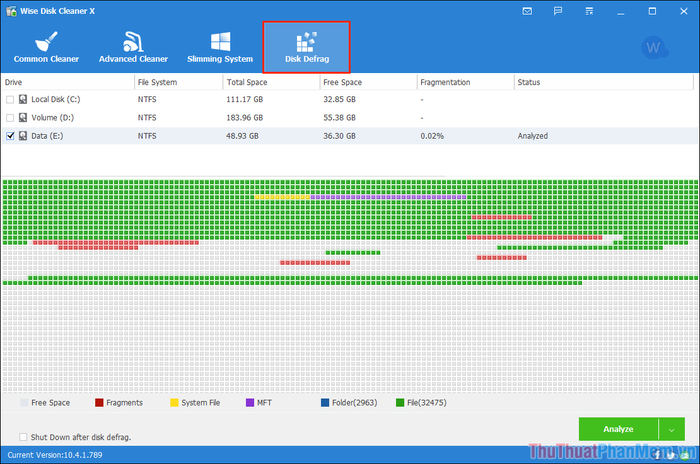Click the green Analyze button

point(618,429)
